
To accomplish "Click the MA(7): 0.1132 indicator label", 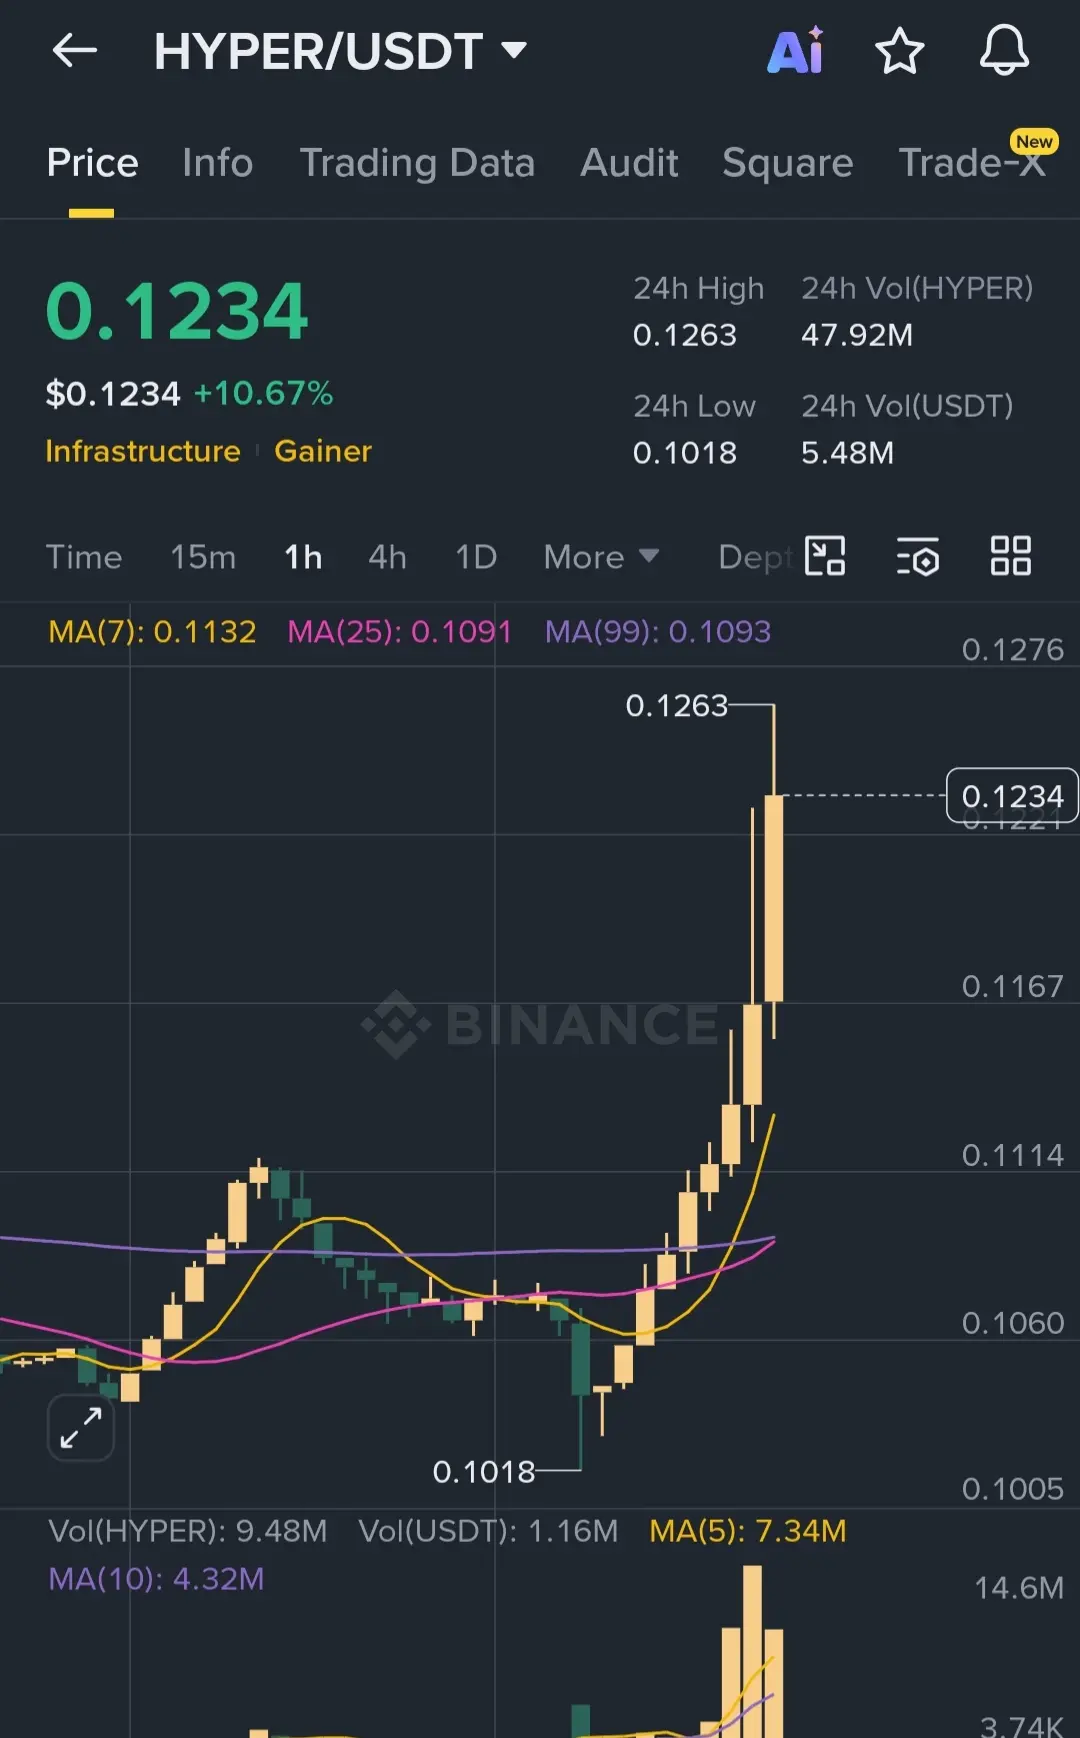I will pyautogui.click(x=152, y=632).
